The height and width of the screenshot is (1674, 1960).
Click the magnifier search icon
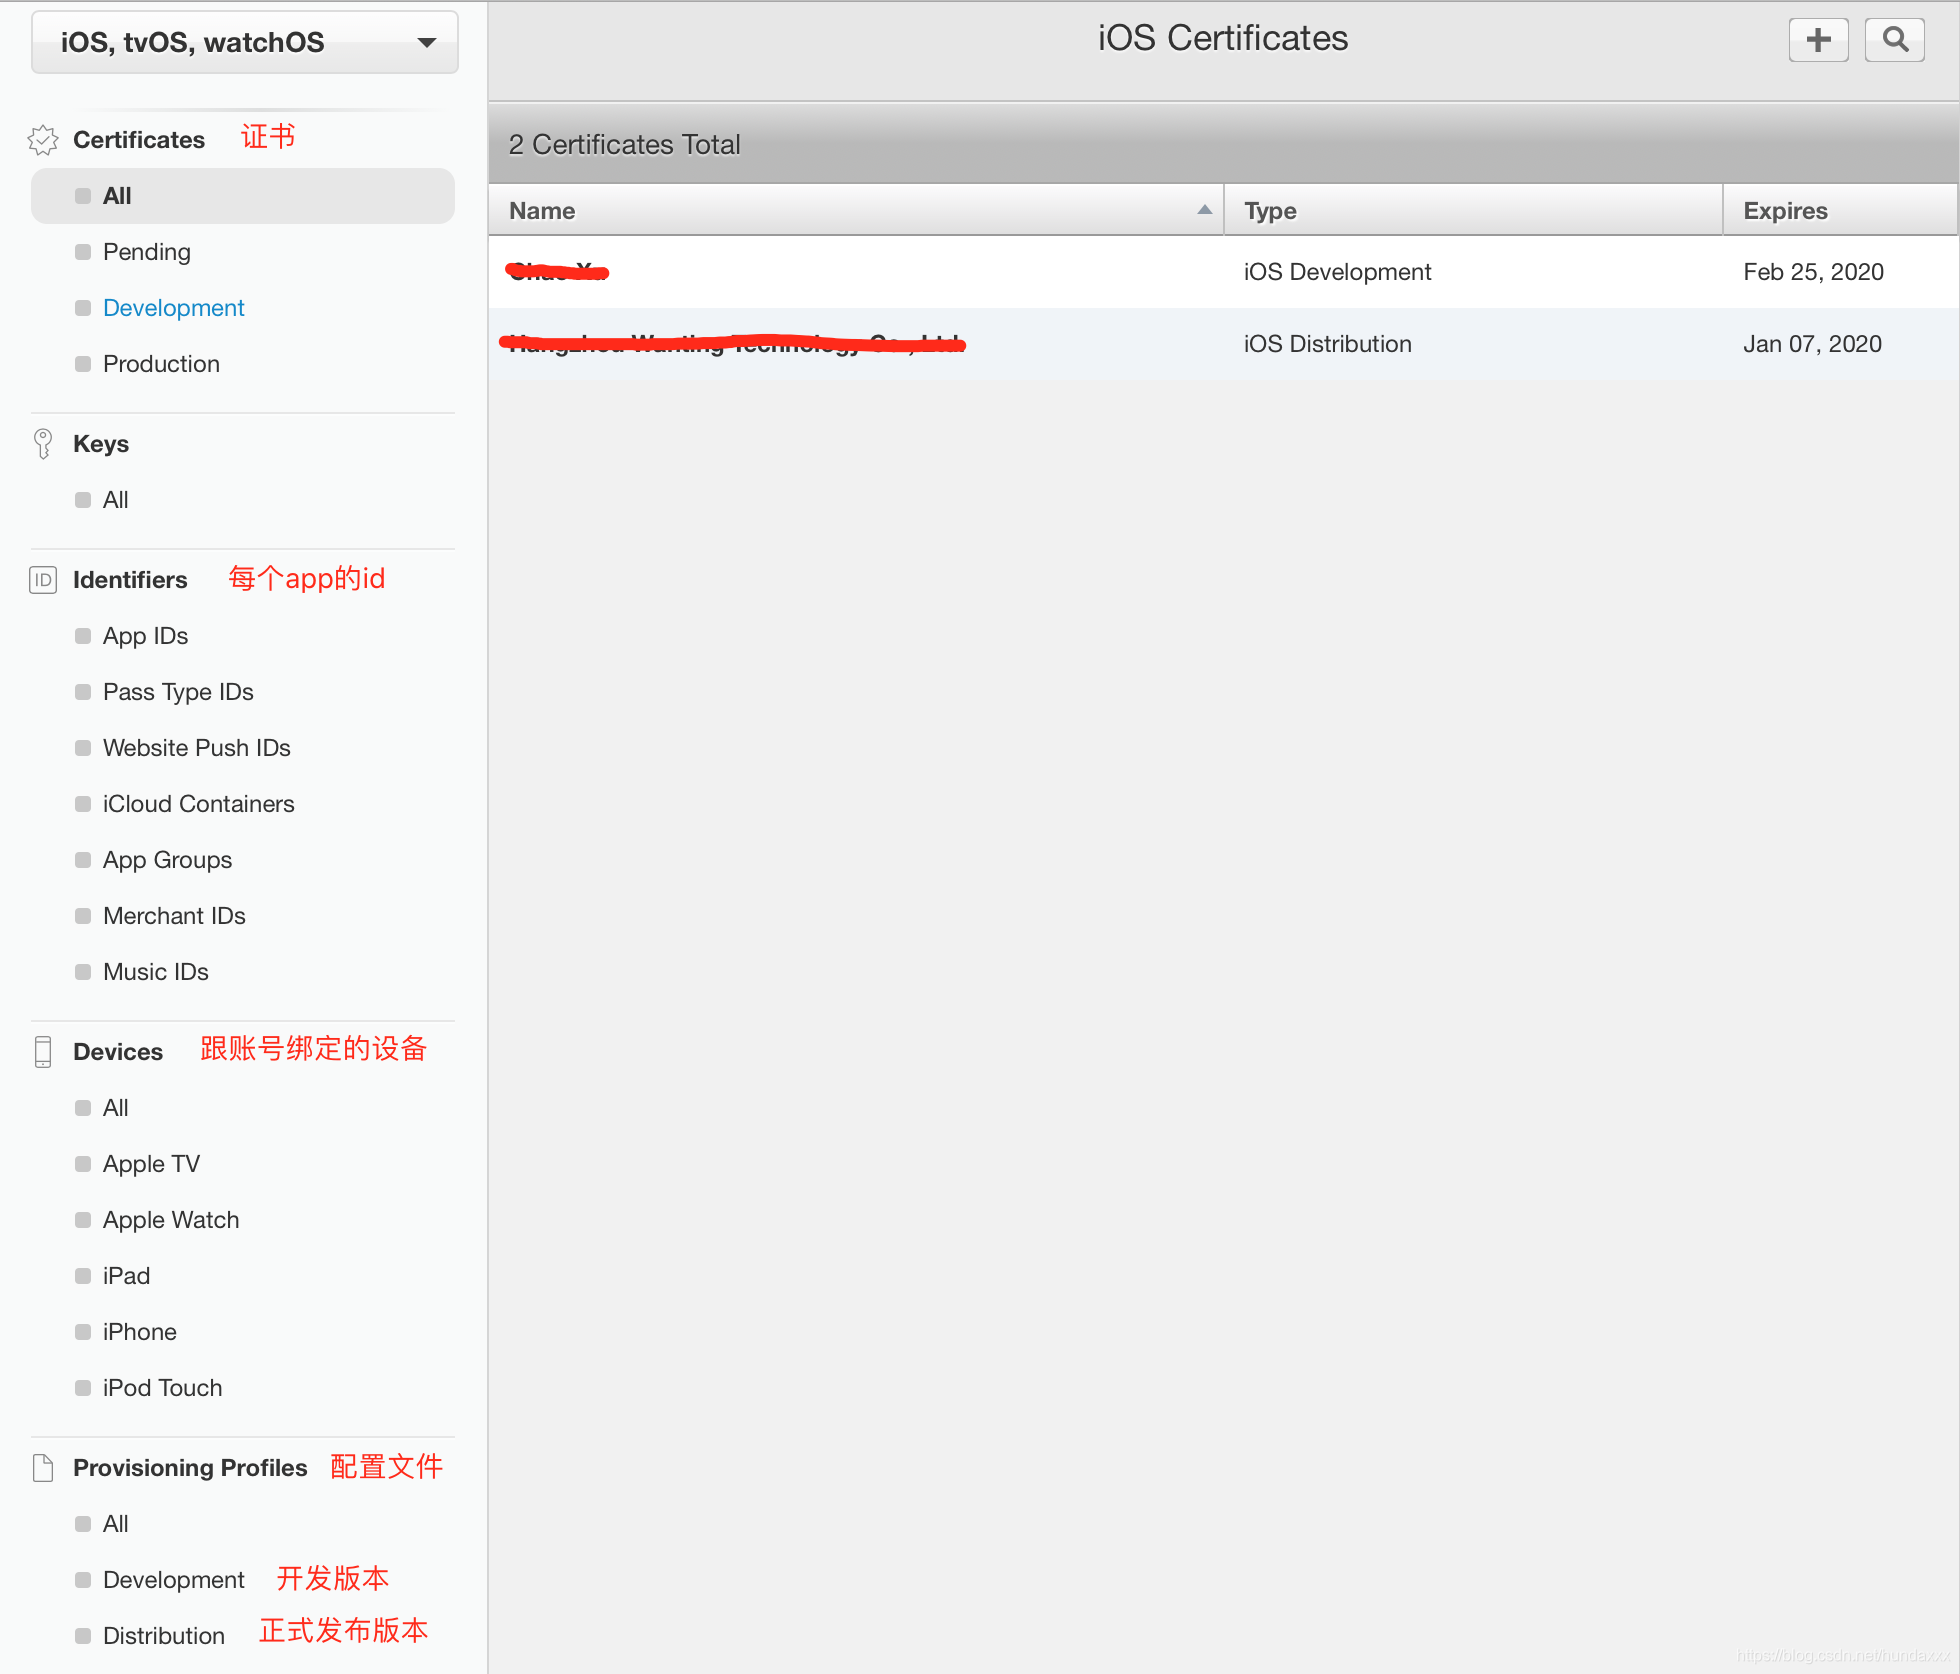click(x=1894, y=40)
